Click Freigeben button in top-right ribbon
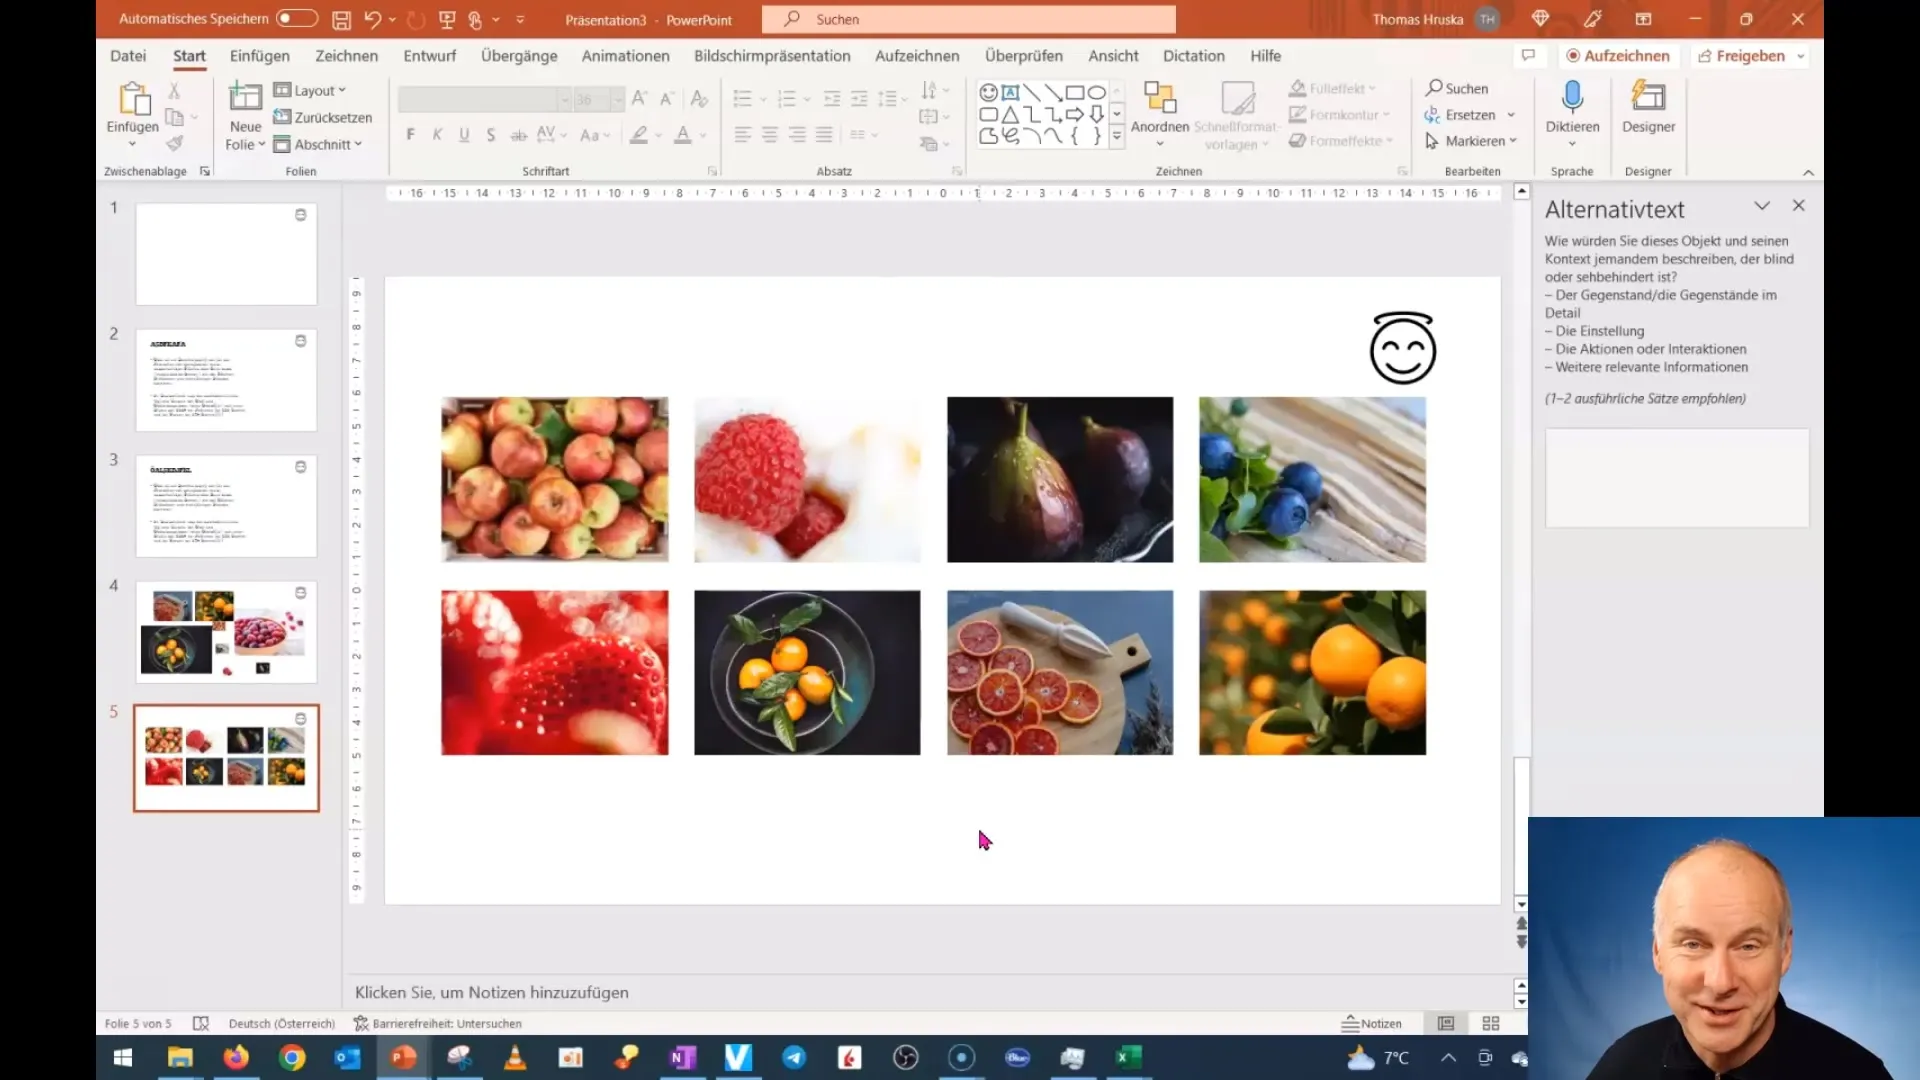Screen dimensions: 1920x1080 tap(1749, 55)
